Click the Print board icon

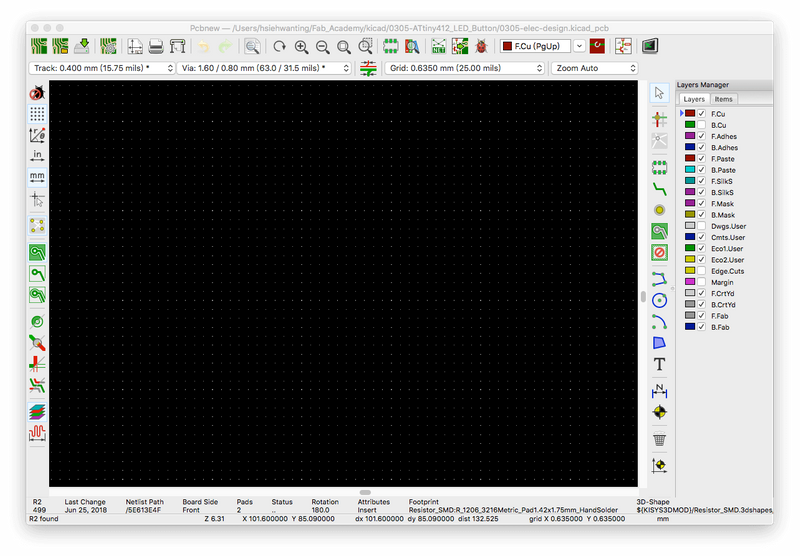pyautogui.click(x=156, y=46)
